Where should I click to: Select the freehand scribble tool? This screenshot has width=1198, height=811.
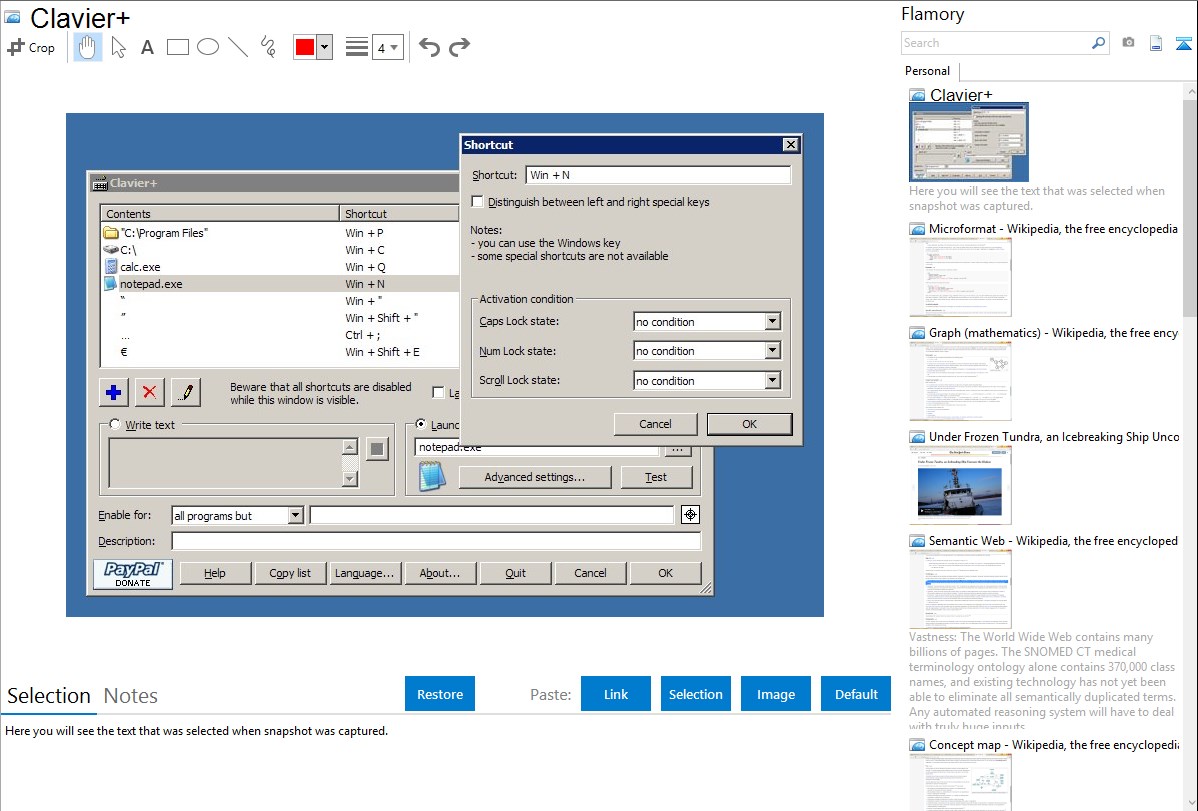[268, 47]
